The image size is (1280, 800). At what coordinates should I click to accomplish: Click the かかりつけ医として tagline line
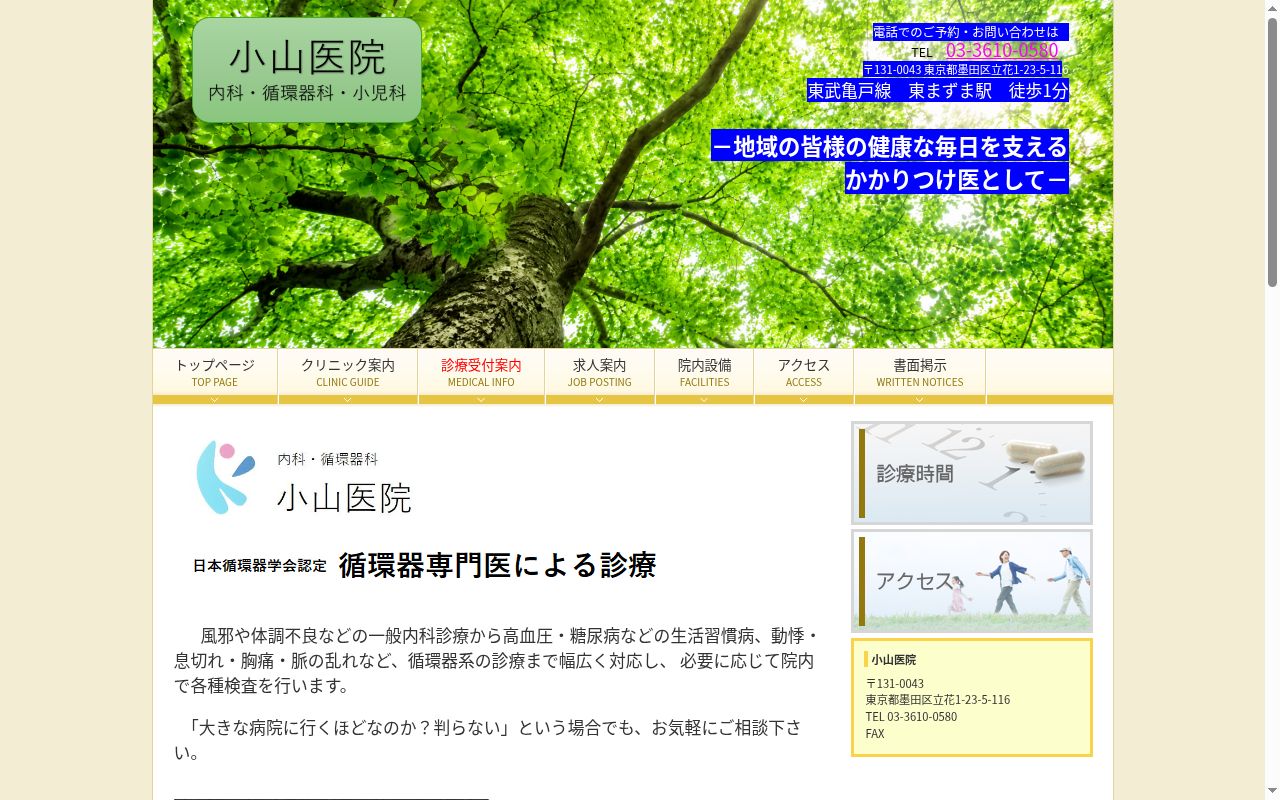tap(956, 179)
